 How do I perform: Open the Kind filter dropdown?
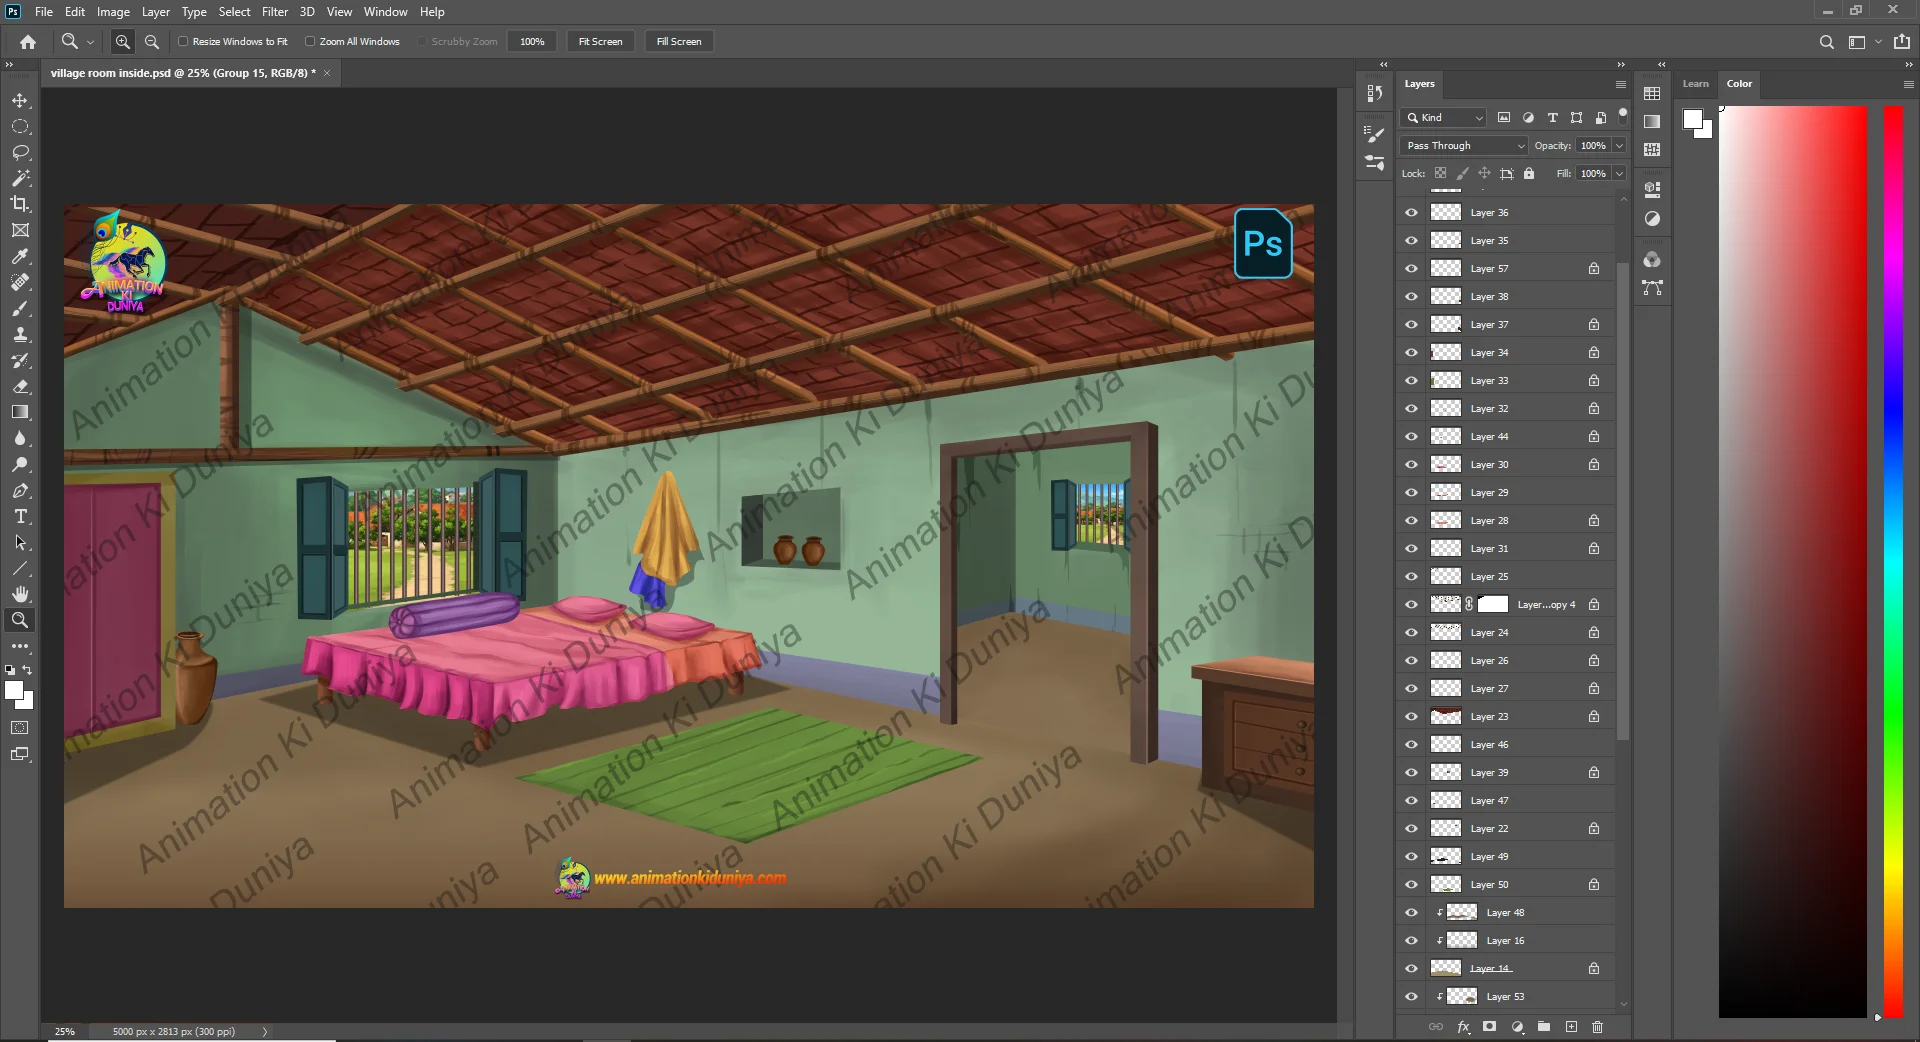[1444, 118]
